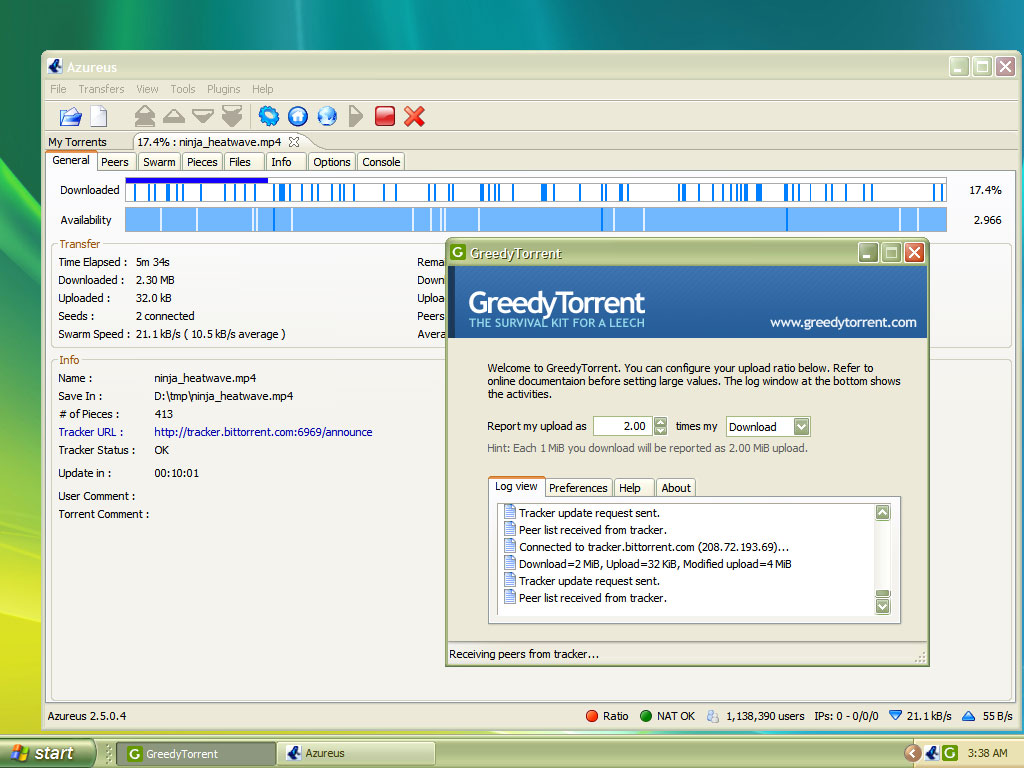
Task: Expand hidden tray icons arrow
Action: (912, 753)
